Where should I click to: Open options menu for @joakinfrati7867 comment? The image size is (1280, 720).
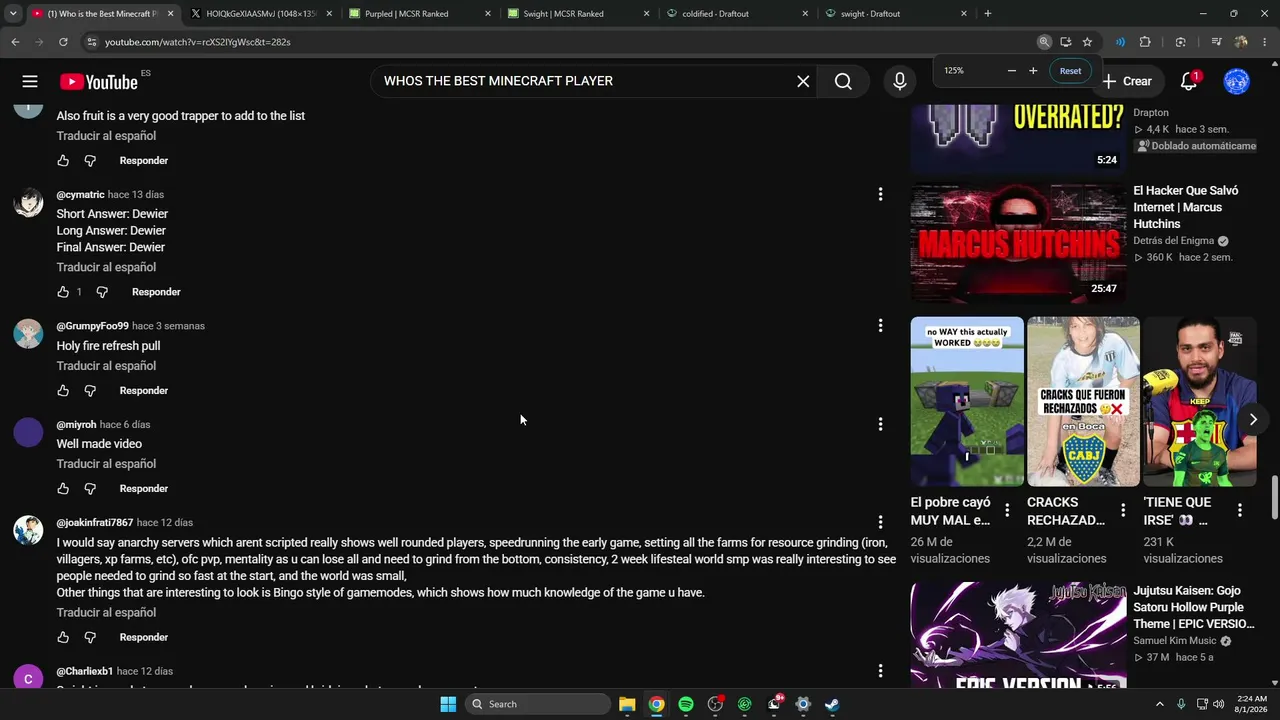click(880, 522)
